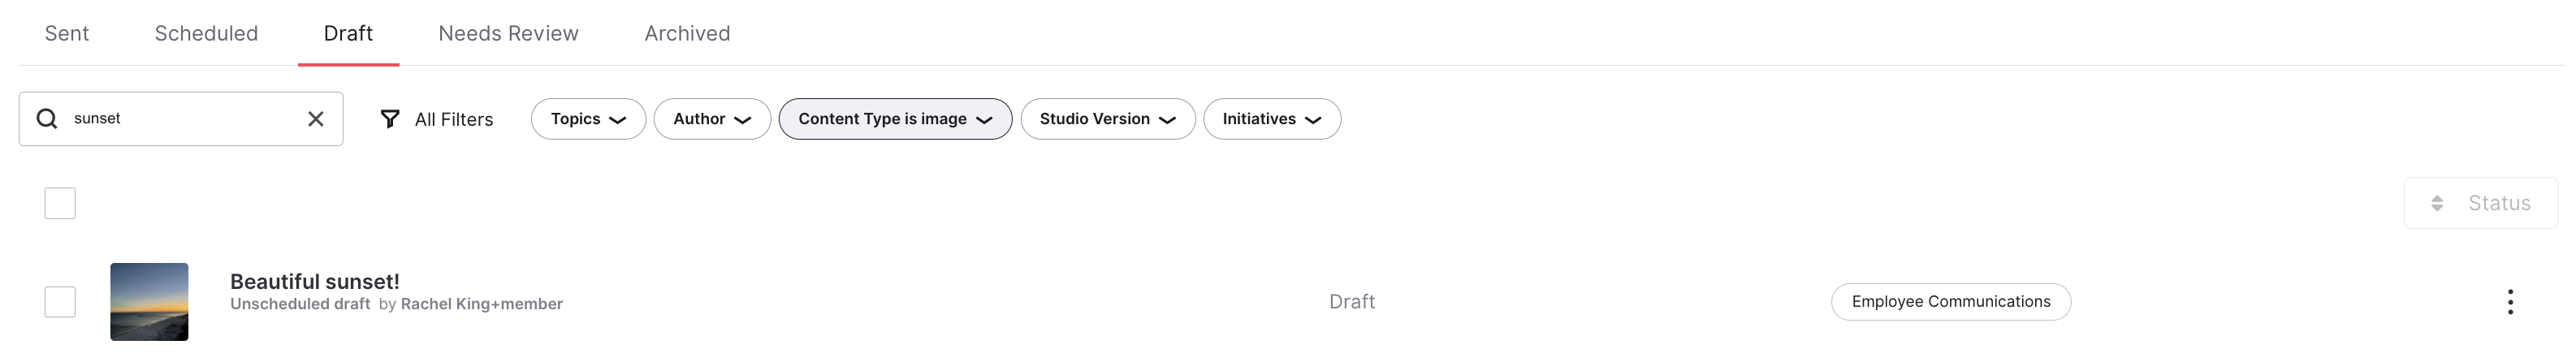Image resolution: width=2576 pixels, height=362 pixels.
Task: Check the Beautiful sunset row checkbox
Action: pos(60,302)
